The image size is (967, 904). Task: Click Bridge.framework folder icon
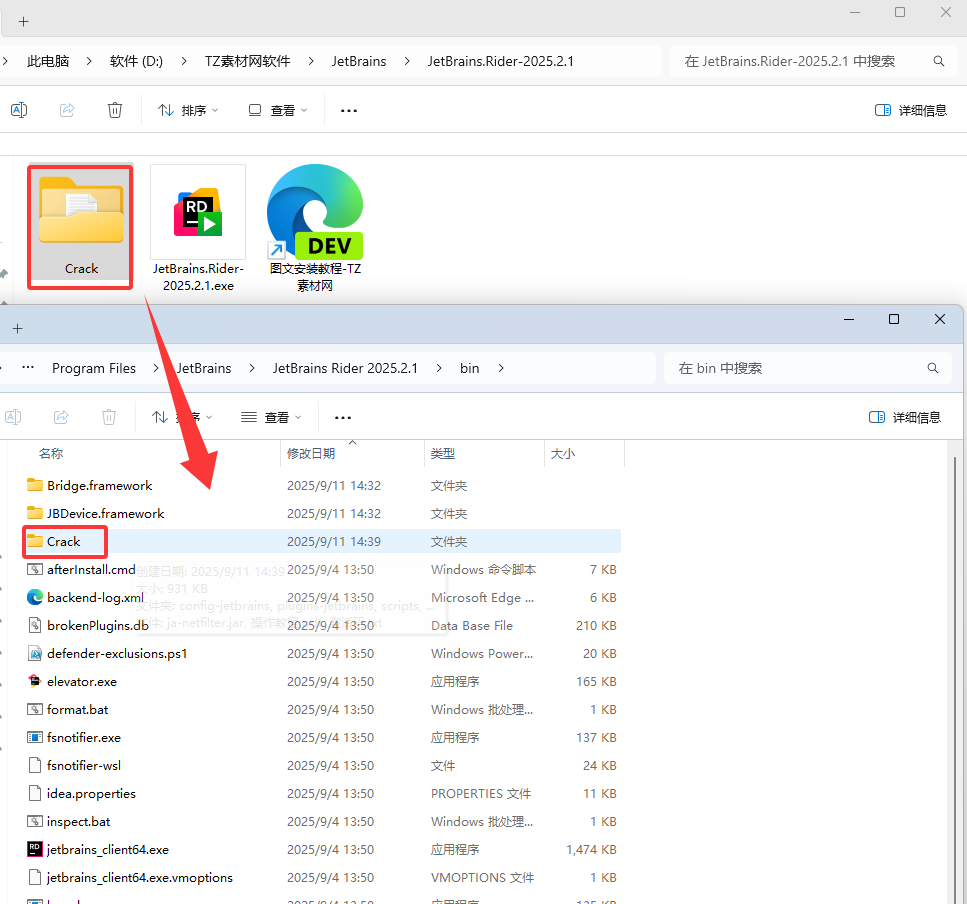tap(35, 485)
